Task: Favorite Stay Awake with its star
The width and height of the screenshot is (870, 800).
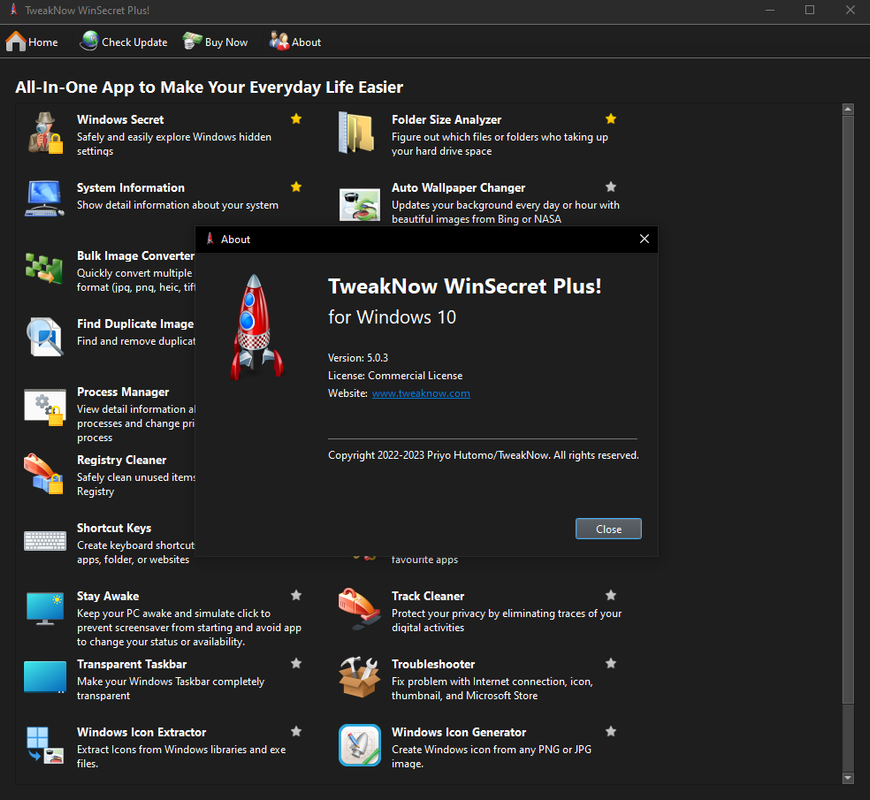Action: point(296,595)
